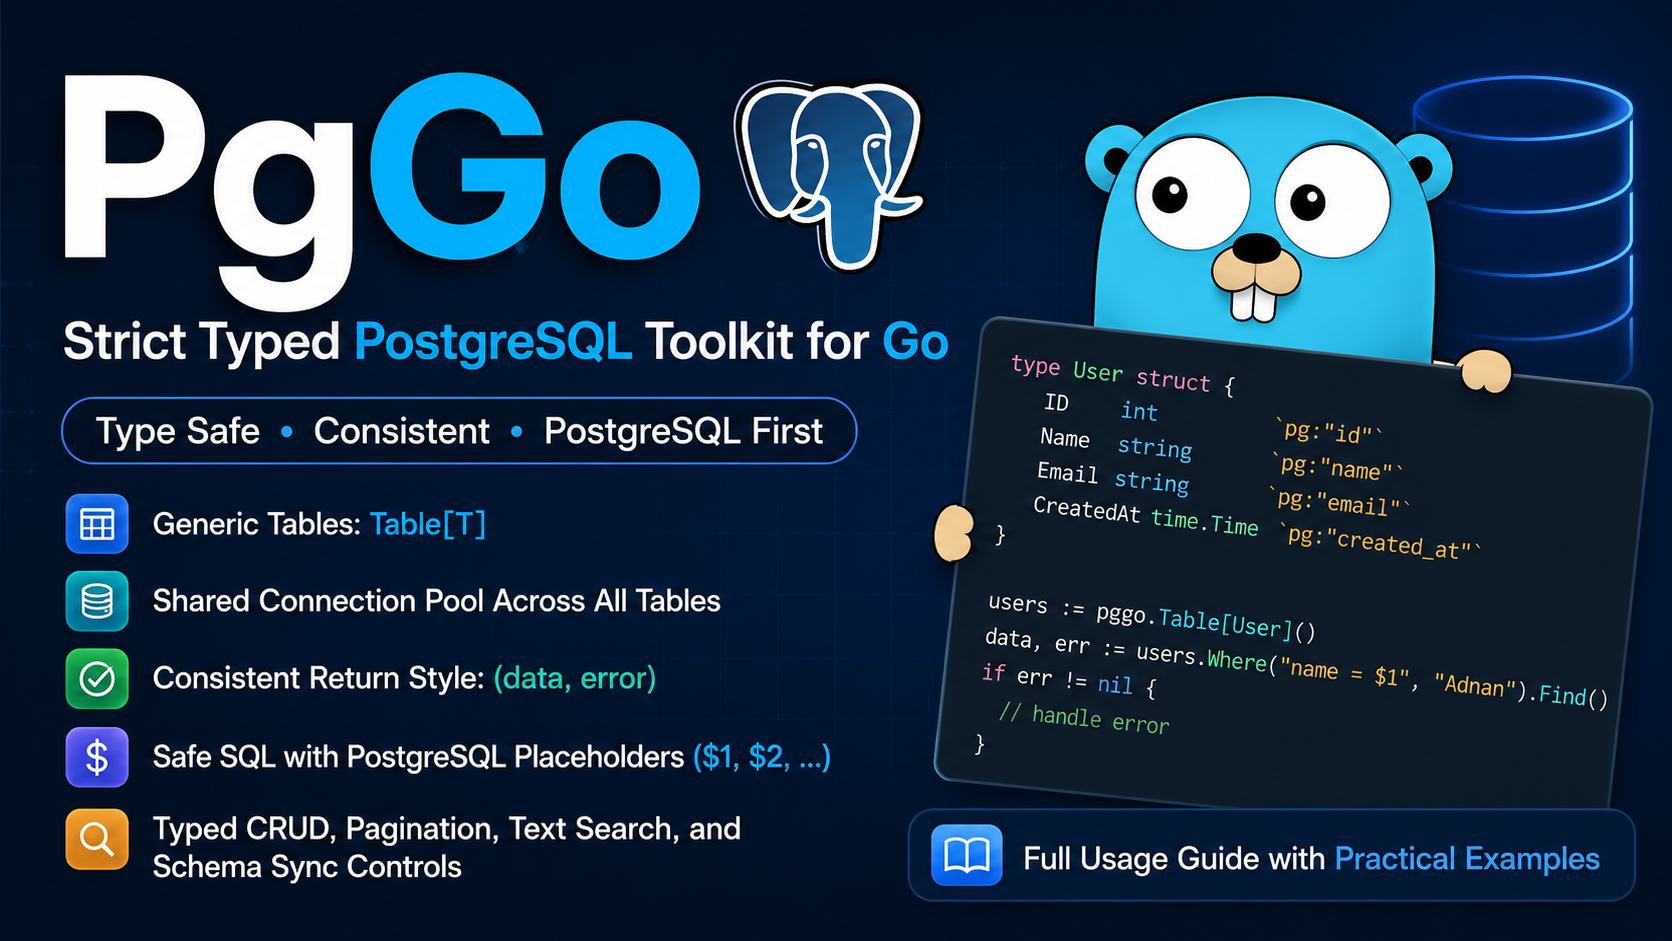This screenshot has height=941, width=1672.
Task: Click the blue table grid icon
Action: pos(97,524)
